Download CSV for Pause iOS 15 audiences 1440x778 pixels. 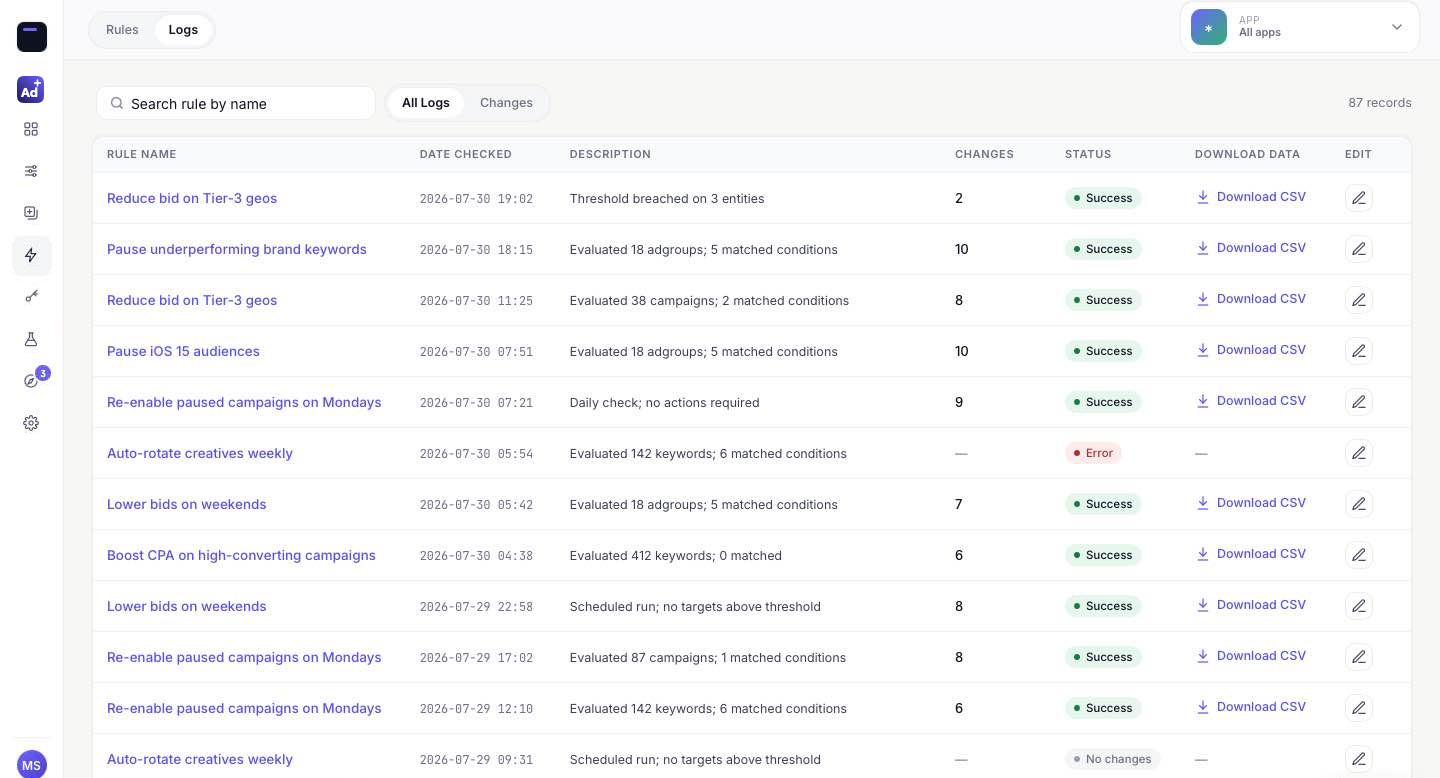1251,350
